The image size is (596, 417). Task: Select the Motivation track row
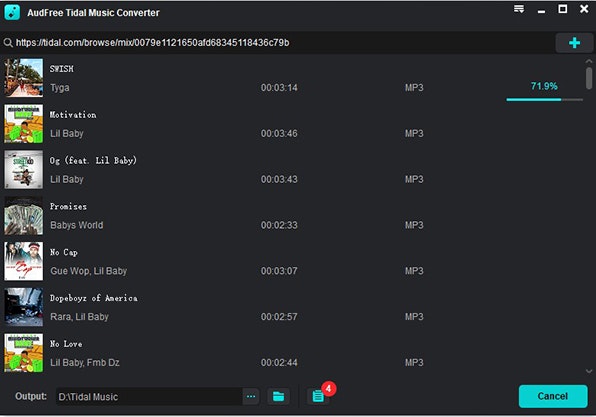(293, 124)
